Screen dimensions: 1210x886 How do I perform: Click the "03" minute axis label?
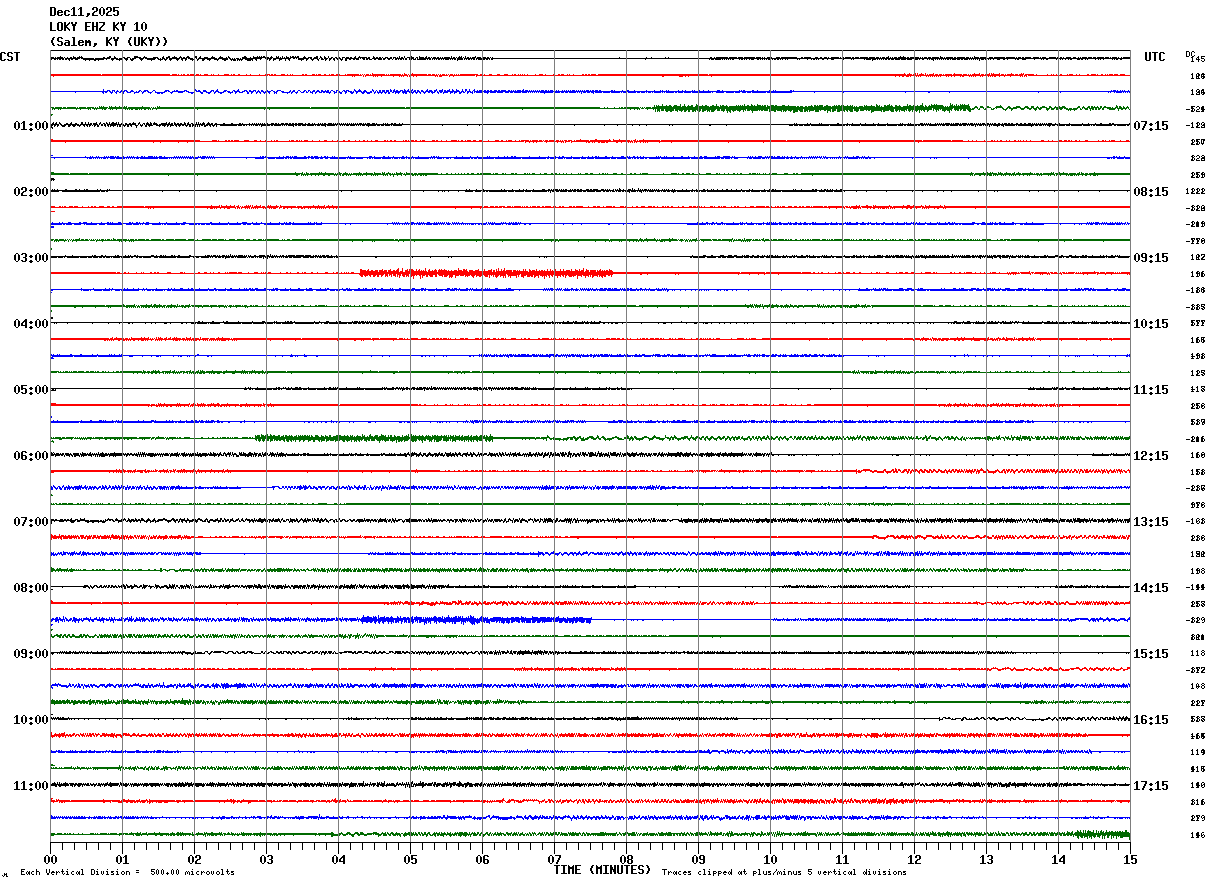pos(266,859)
